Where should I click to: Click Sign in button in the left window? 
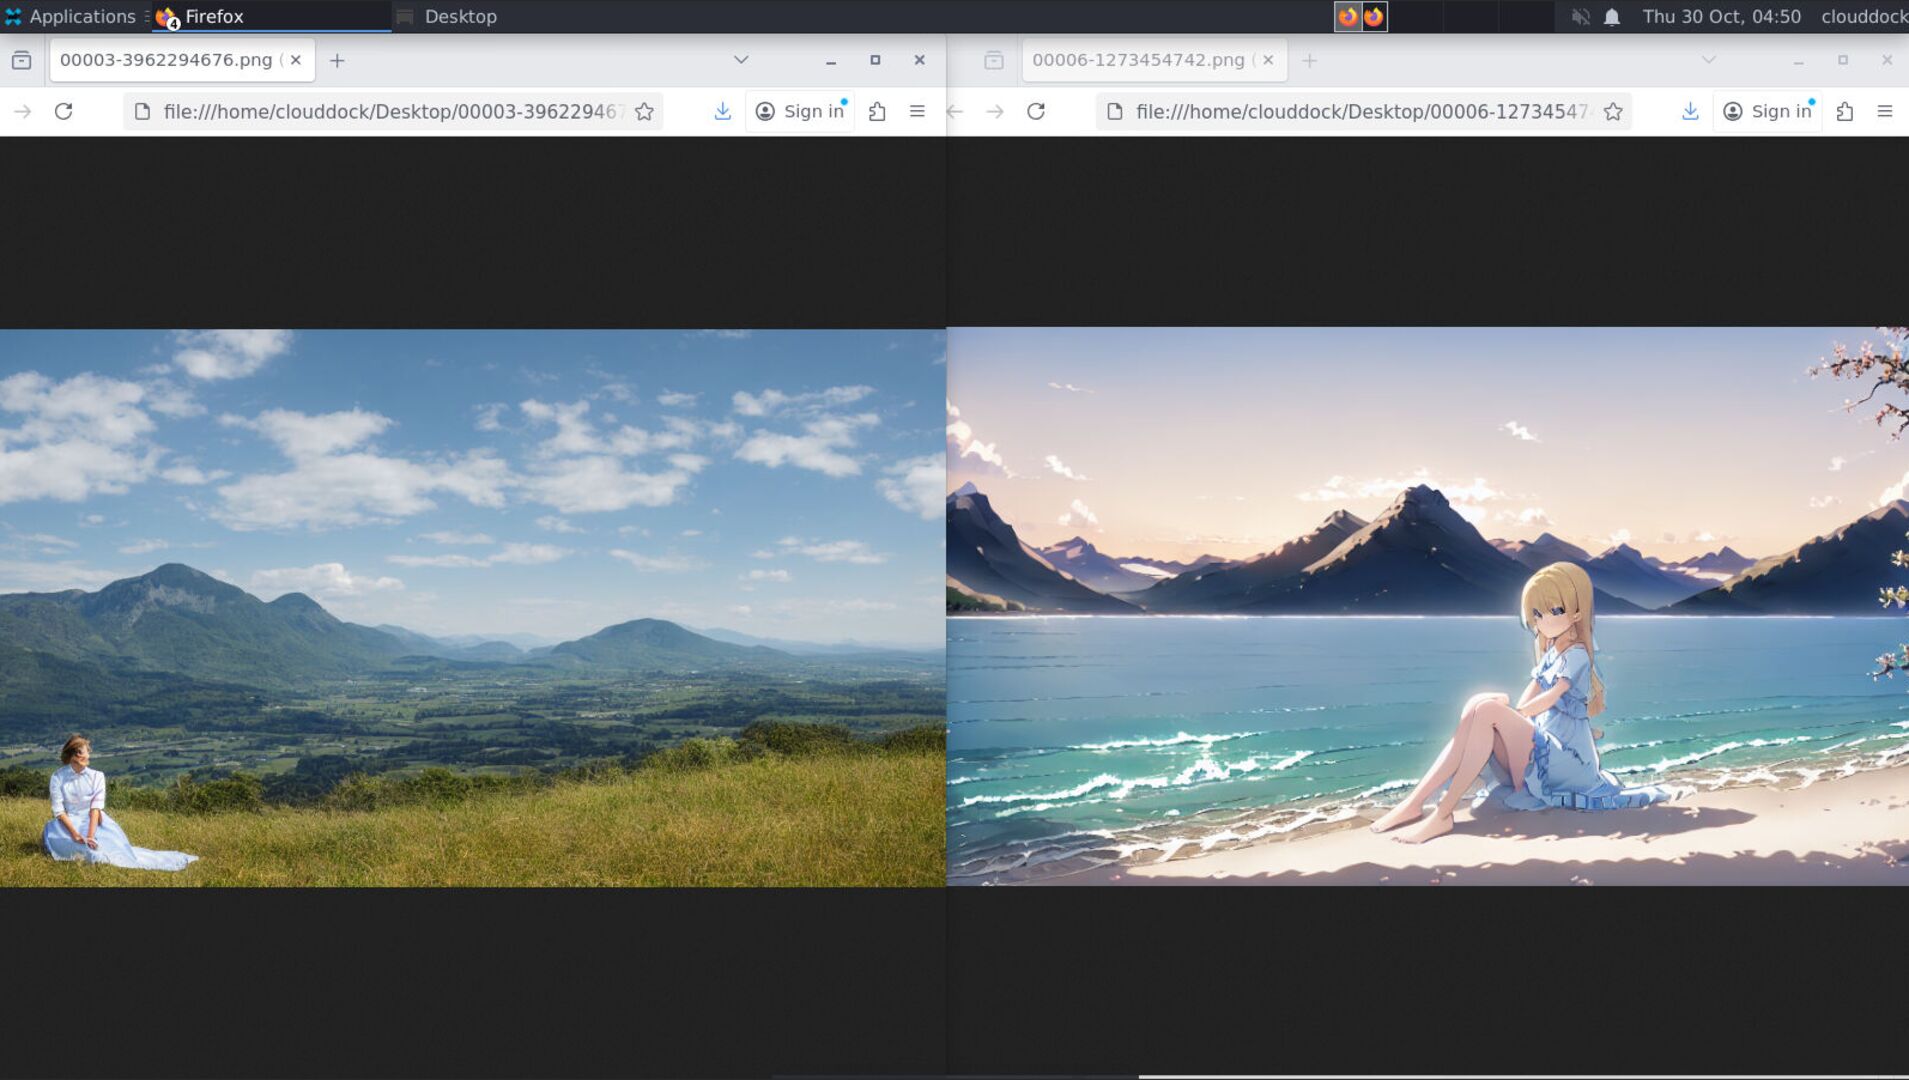(x=800, y=111)
